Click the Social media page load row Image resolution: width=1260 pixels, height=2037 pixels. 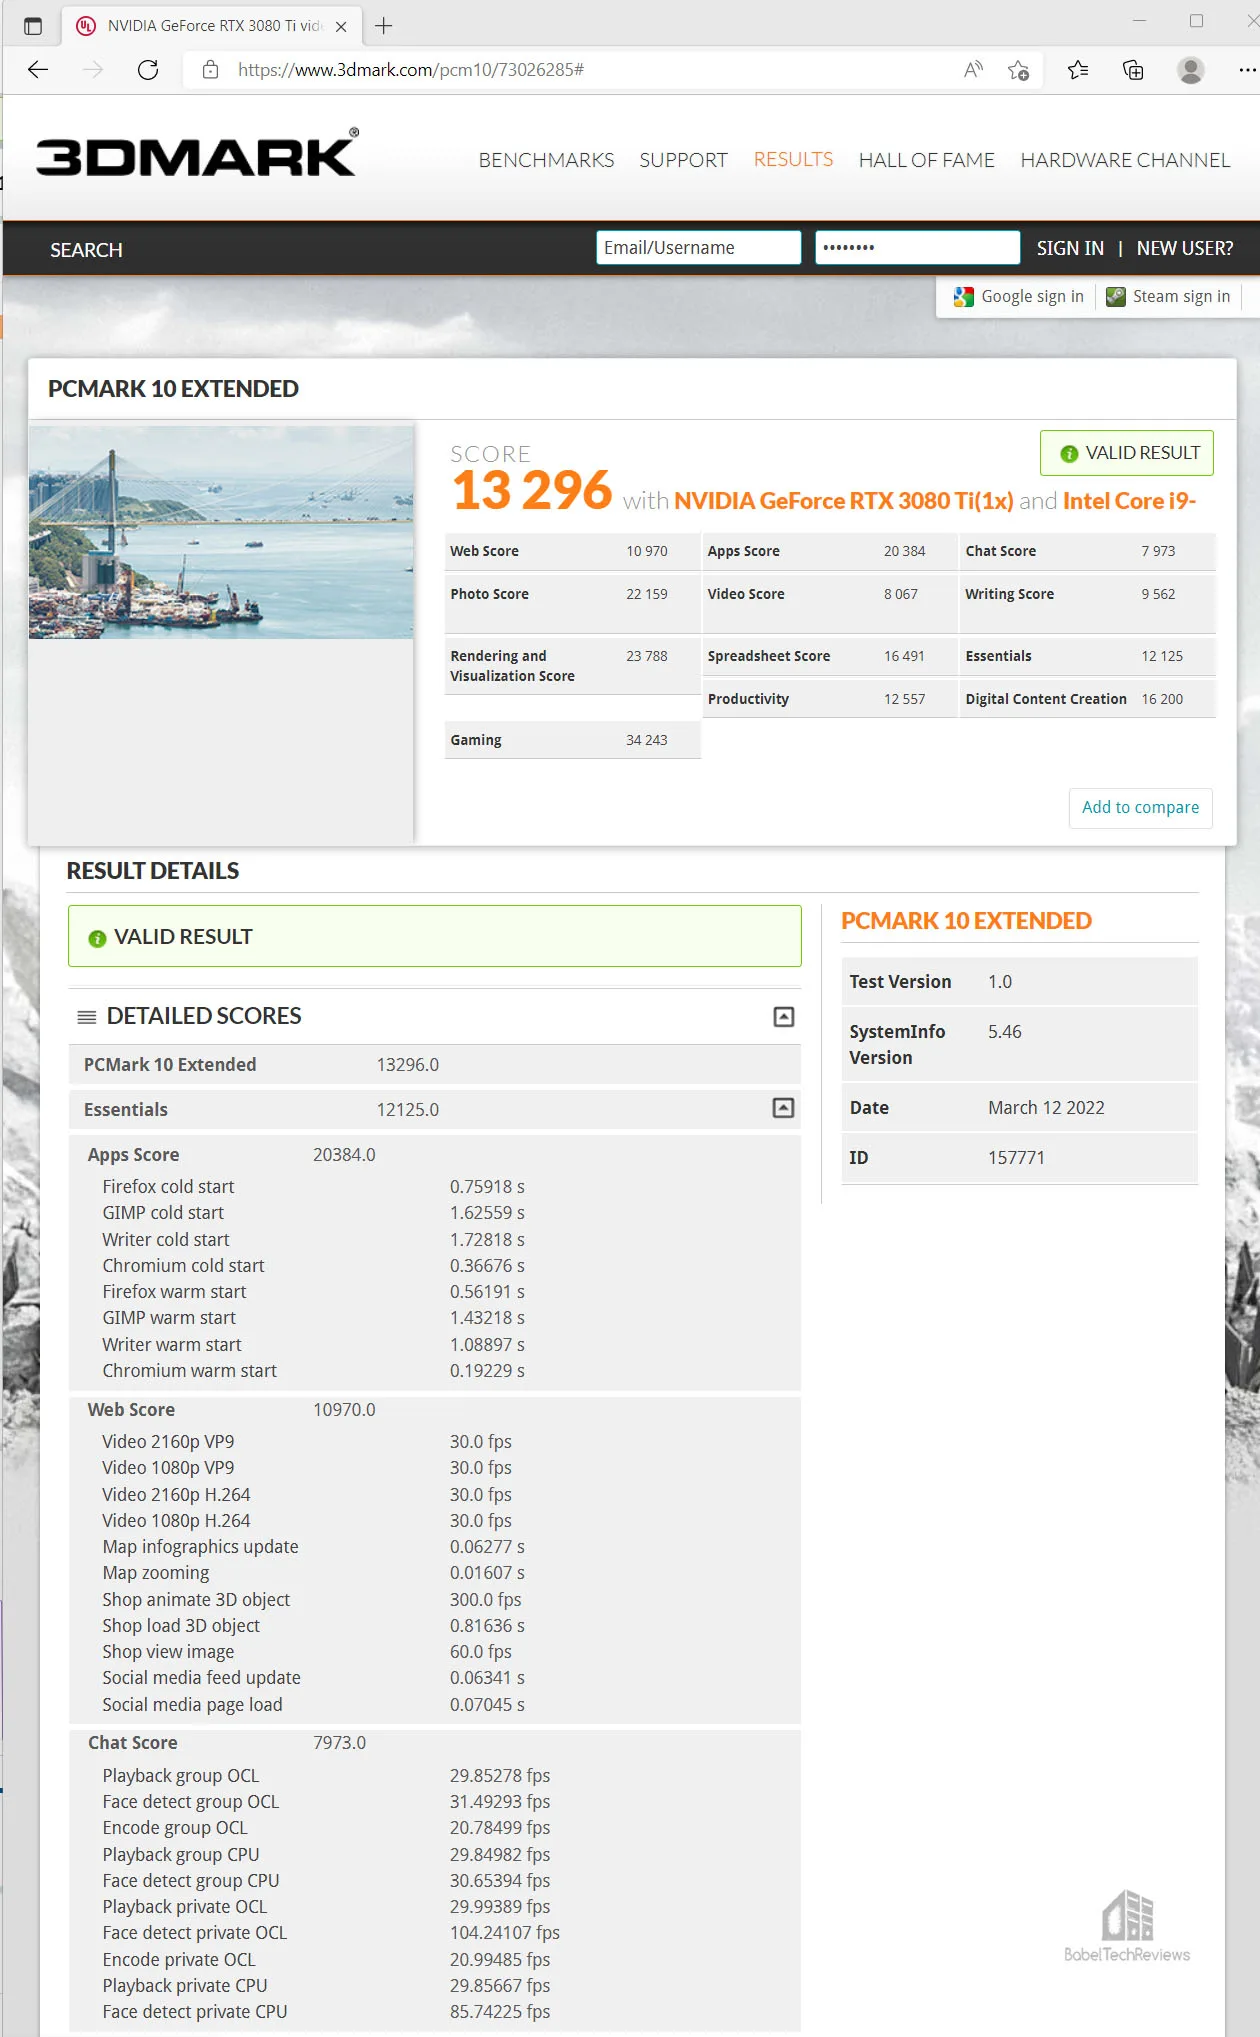(x=435, y=1705)
